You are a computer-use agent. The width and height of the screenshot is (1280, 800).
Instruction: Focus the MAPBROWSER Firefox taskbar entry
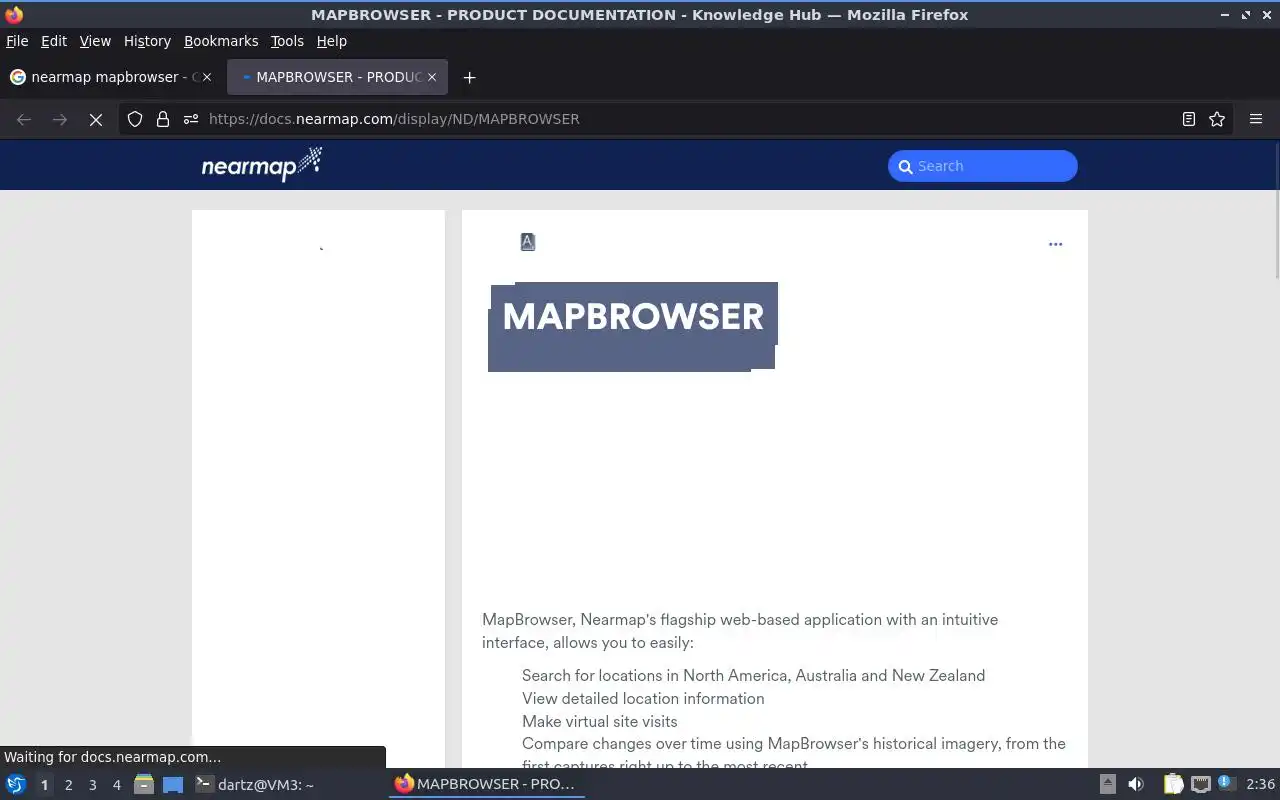point(486,785)
